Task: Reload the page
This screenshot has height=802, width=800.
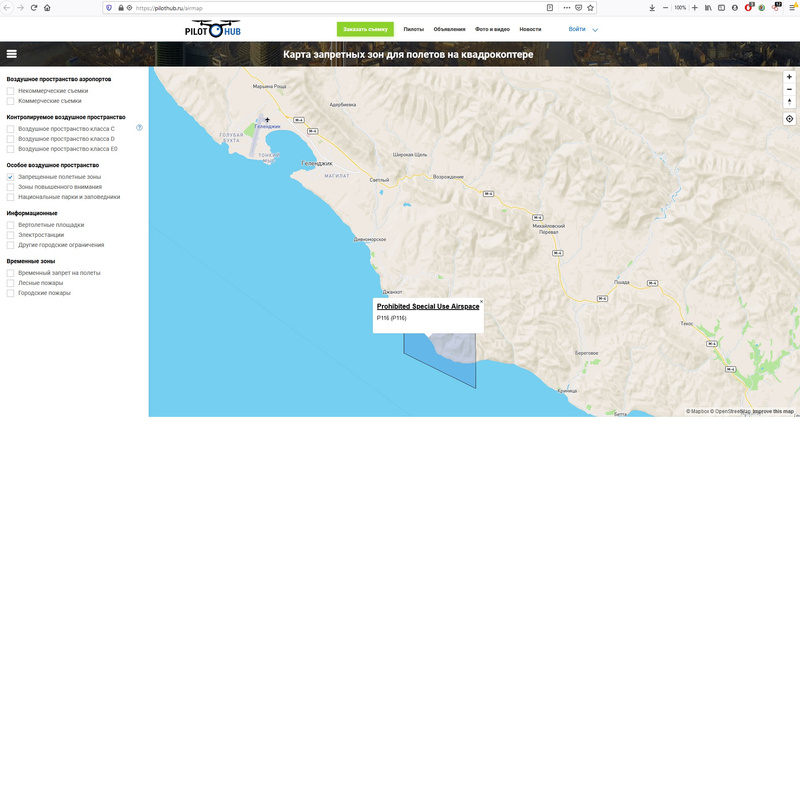Action: [x=34, y=8]
